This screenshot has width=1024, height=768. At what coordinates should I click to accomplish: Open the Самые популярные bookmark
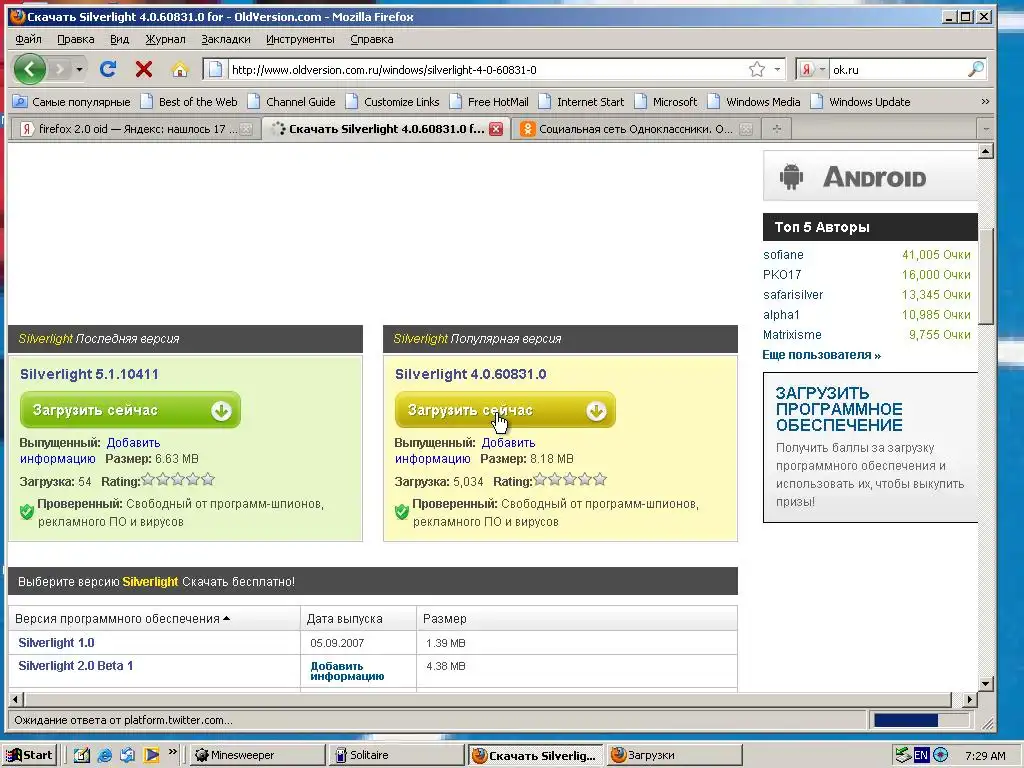click(x=72, y=102)
